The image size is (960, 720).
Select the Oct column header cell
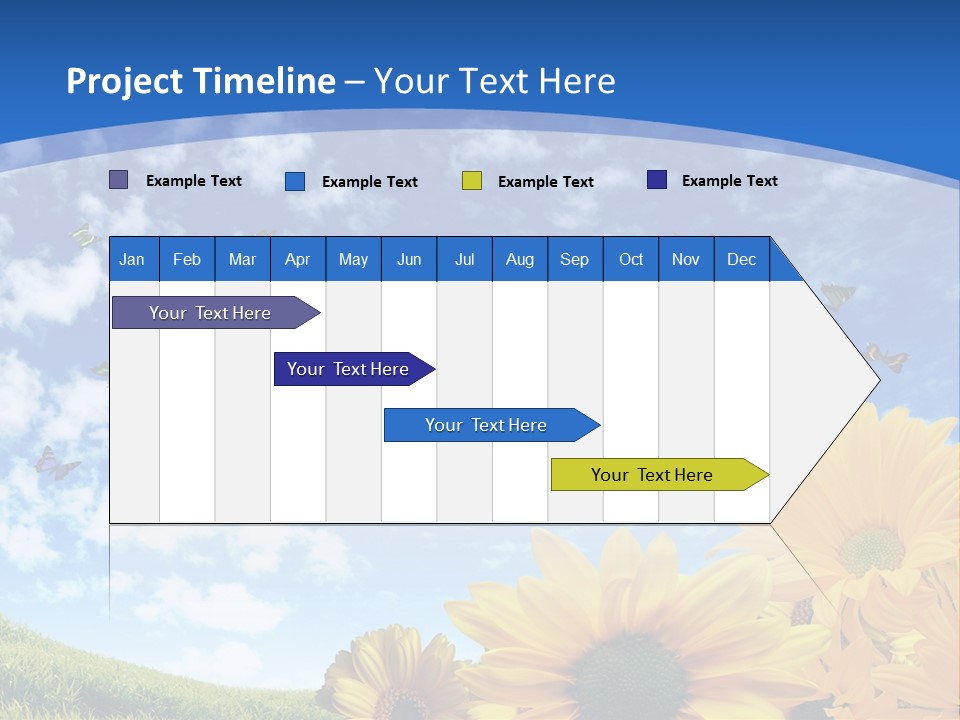point(630,259)
